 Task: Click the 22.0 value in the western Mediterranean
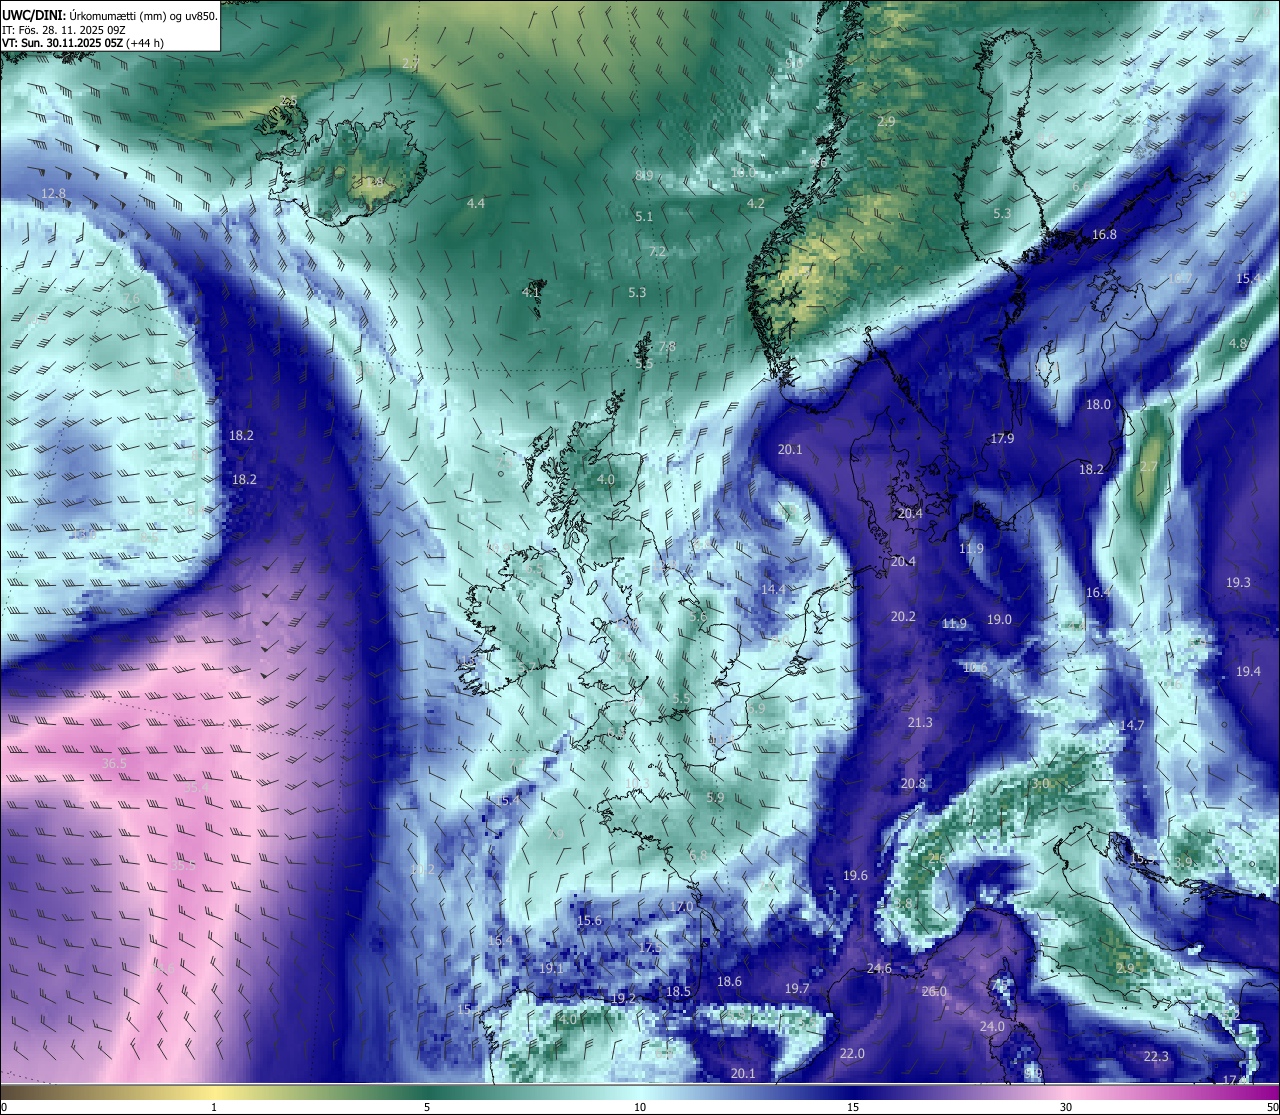pos(852,1053)
